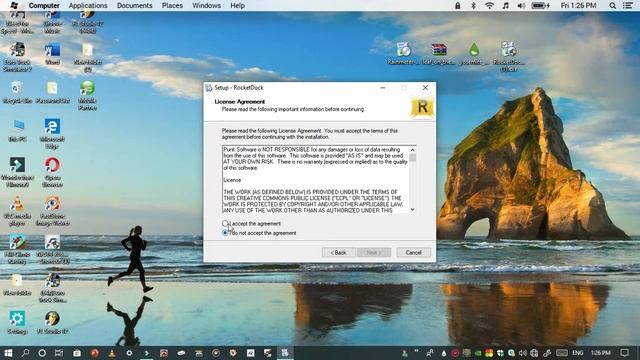Select the FastStone Image Viewer shortcut
This screenshot has width=640, height=360.
52,211
